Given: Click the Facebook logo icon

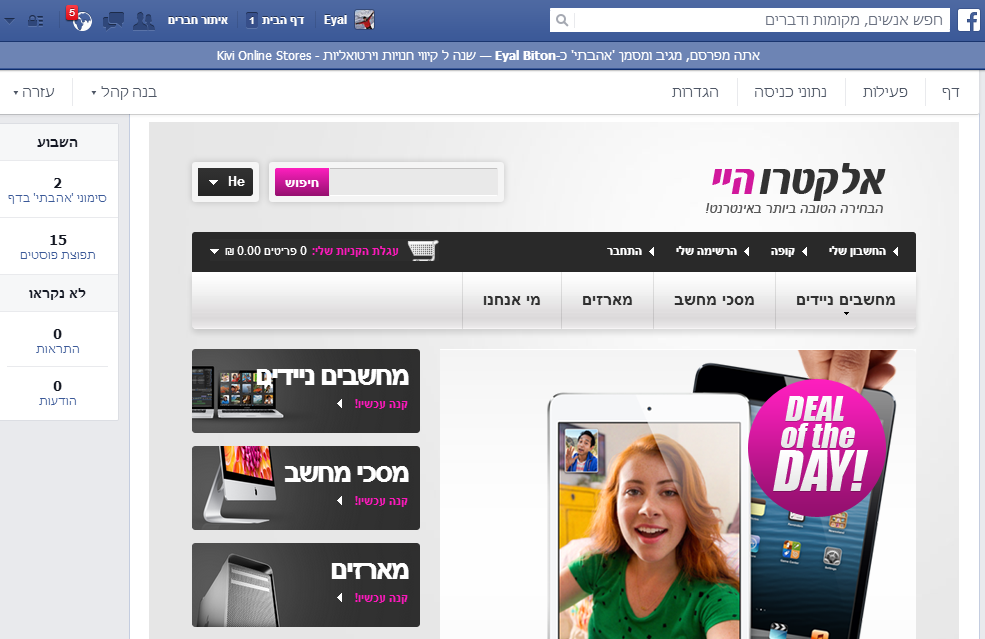Looking at the screenshot, I should tap(968, 20).
